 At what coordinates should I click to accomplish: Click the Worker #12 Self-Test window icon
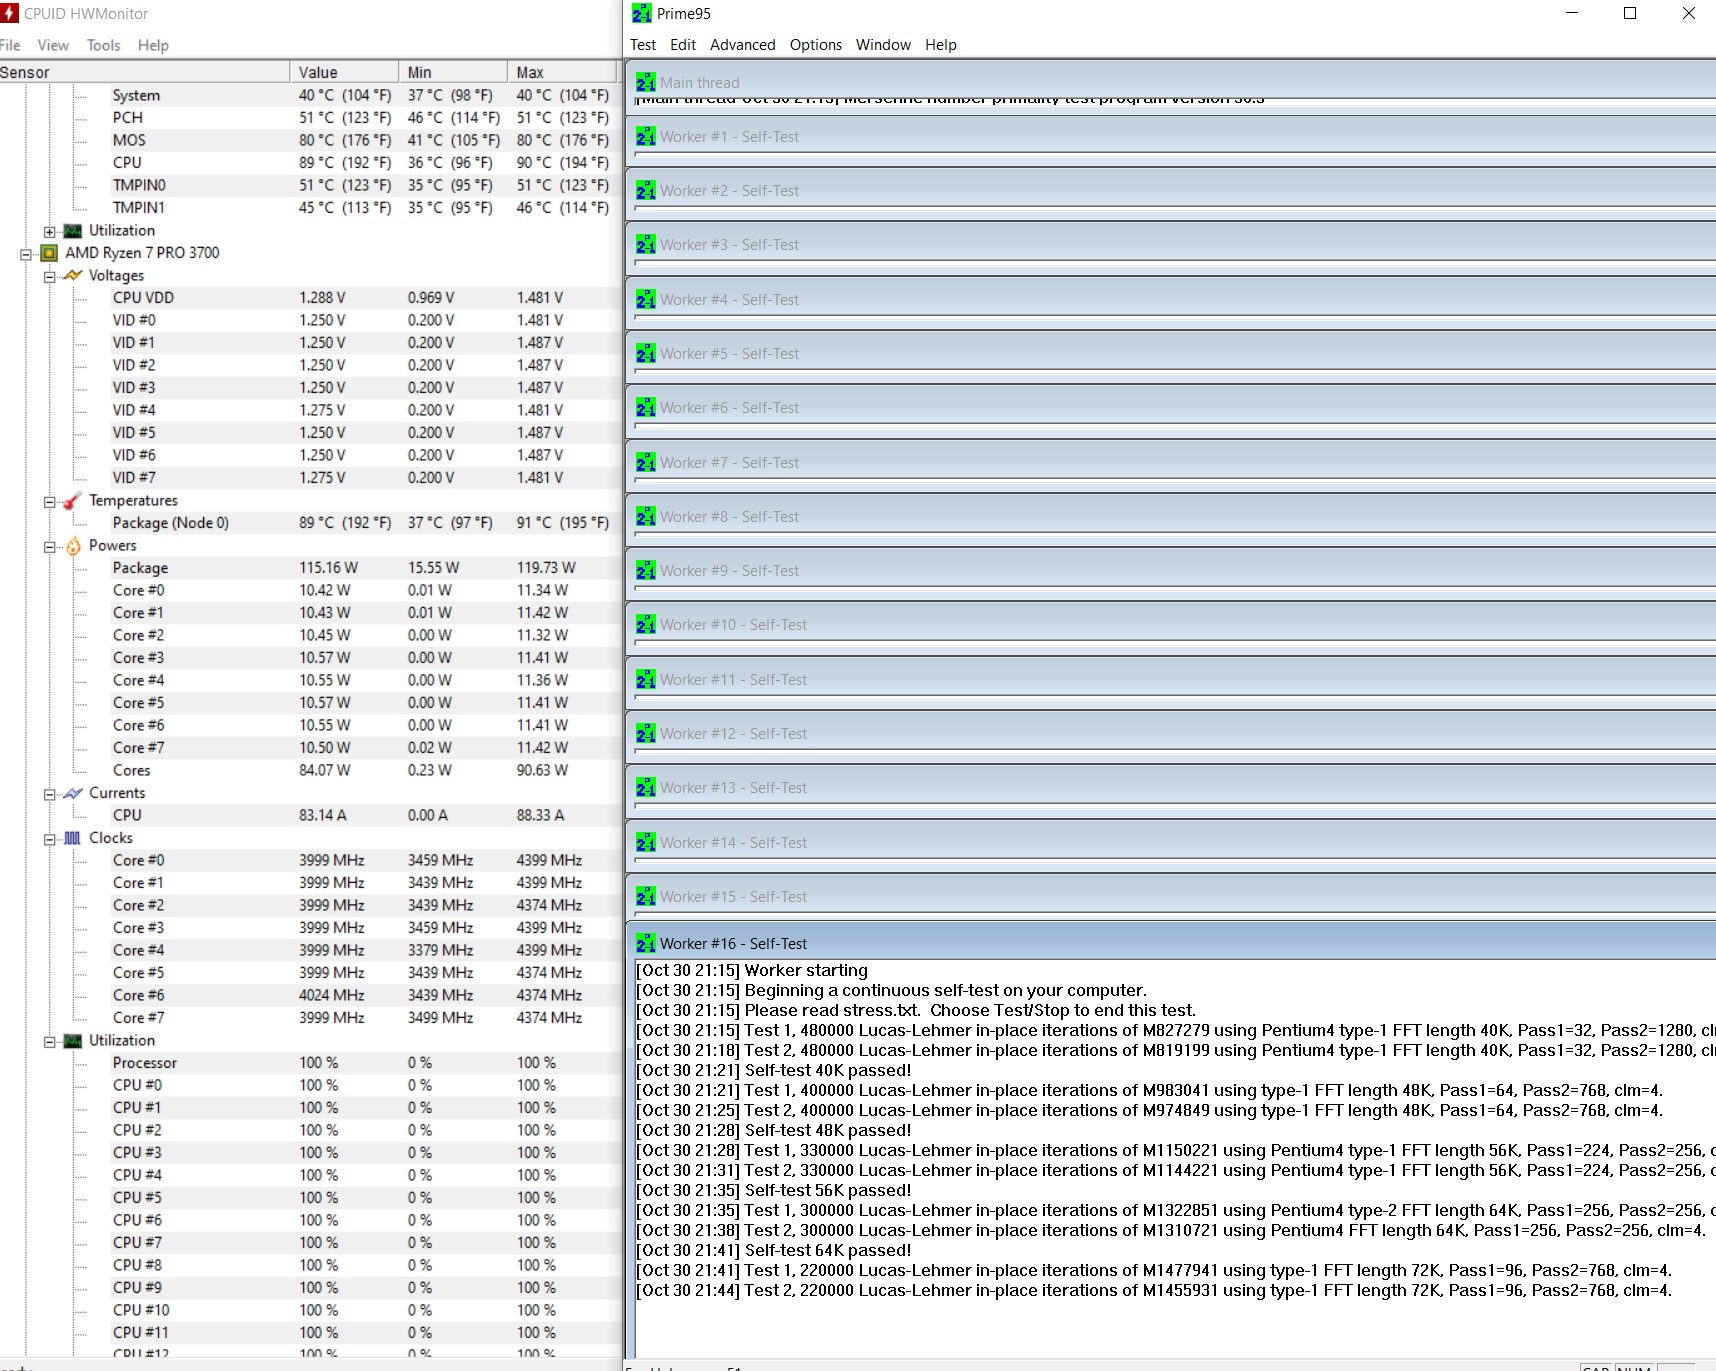(x=646, y=733)
